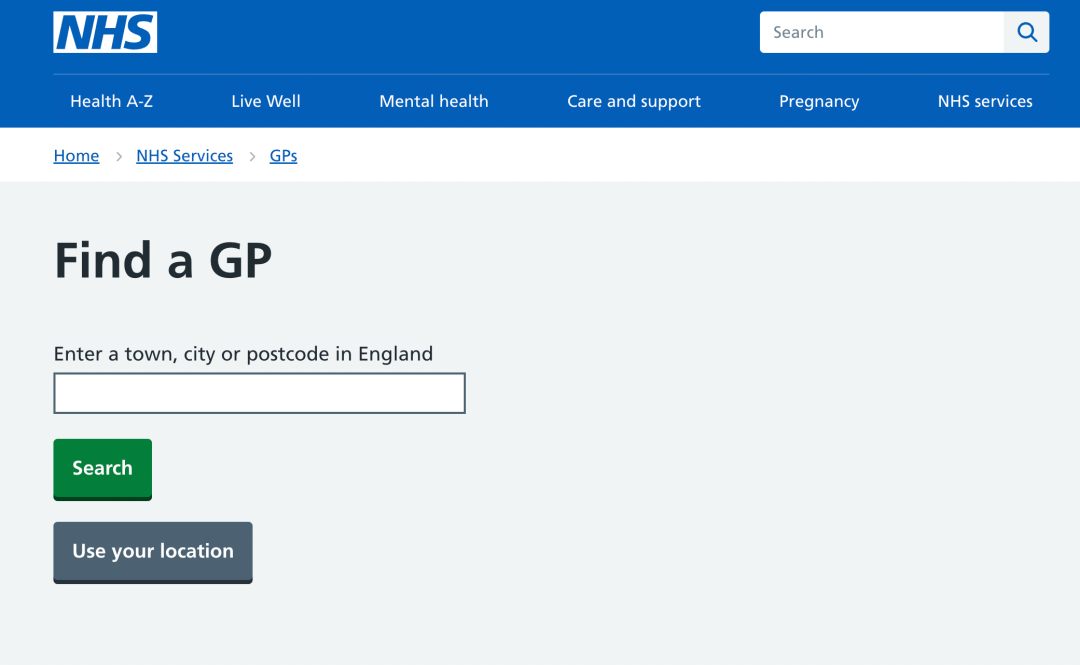Go to Mental health section

pos(434,101)
